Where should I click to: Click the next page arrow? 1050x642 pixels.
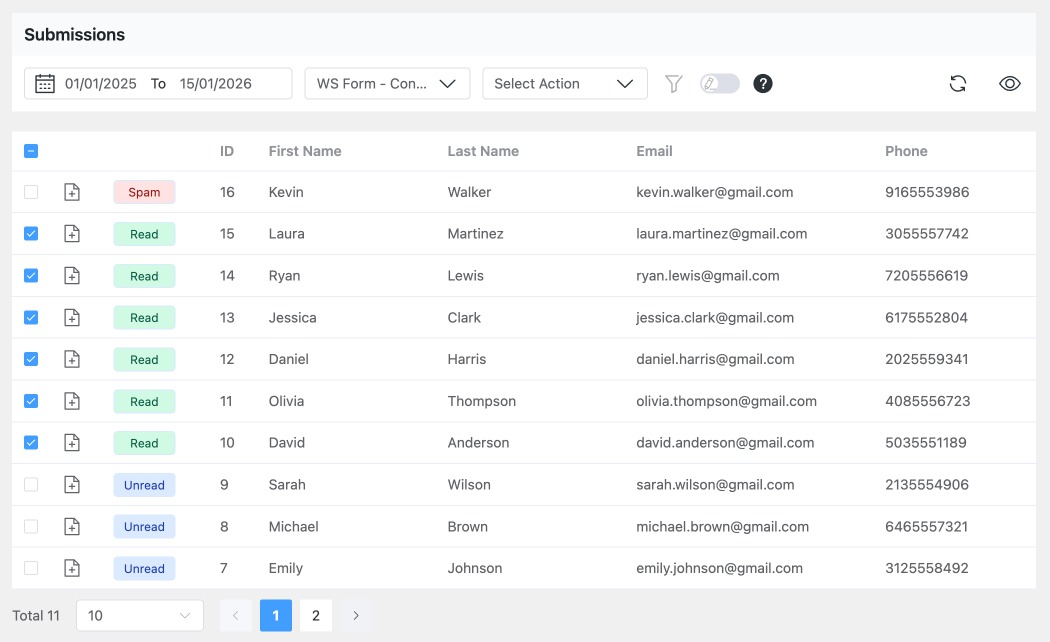point(355,615)
